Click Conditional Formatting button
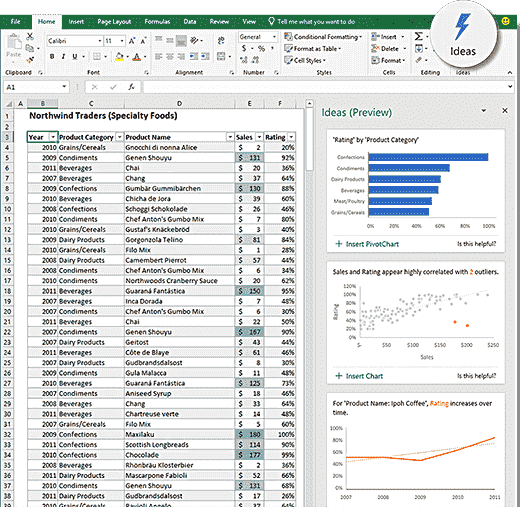520x507 pixels. pyautogui.click(x=323, y=37)
